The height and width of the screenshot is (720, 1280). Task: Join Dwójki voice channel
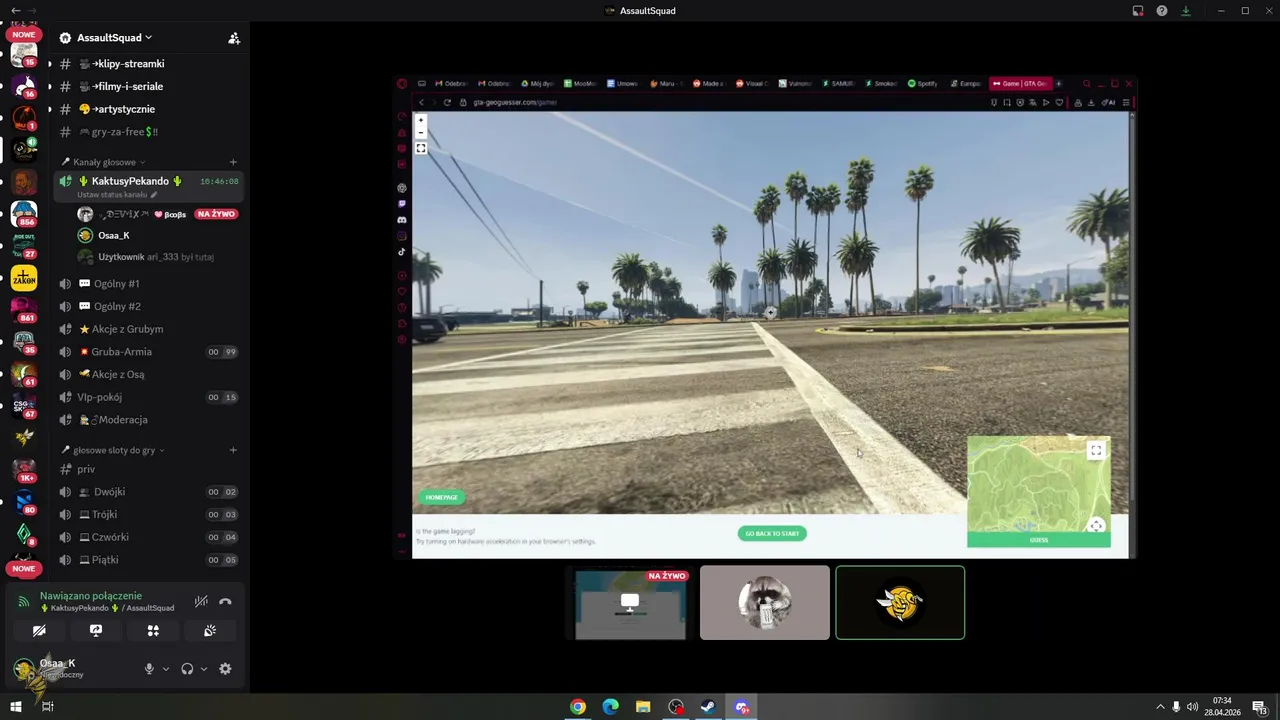[x=148, y=492]
